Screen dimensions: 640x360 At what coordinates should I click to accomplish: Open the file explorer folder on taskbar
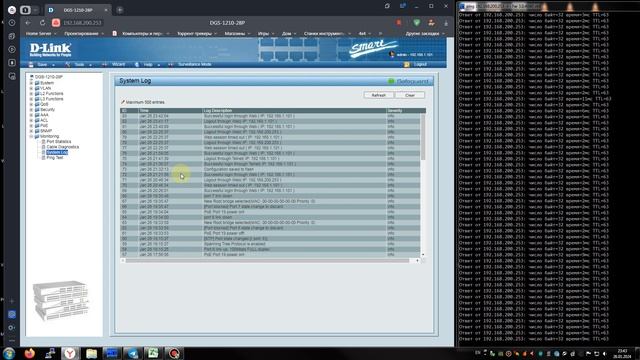click(91, 353)
